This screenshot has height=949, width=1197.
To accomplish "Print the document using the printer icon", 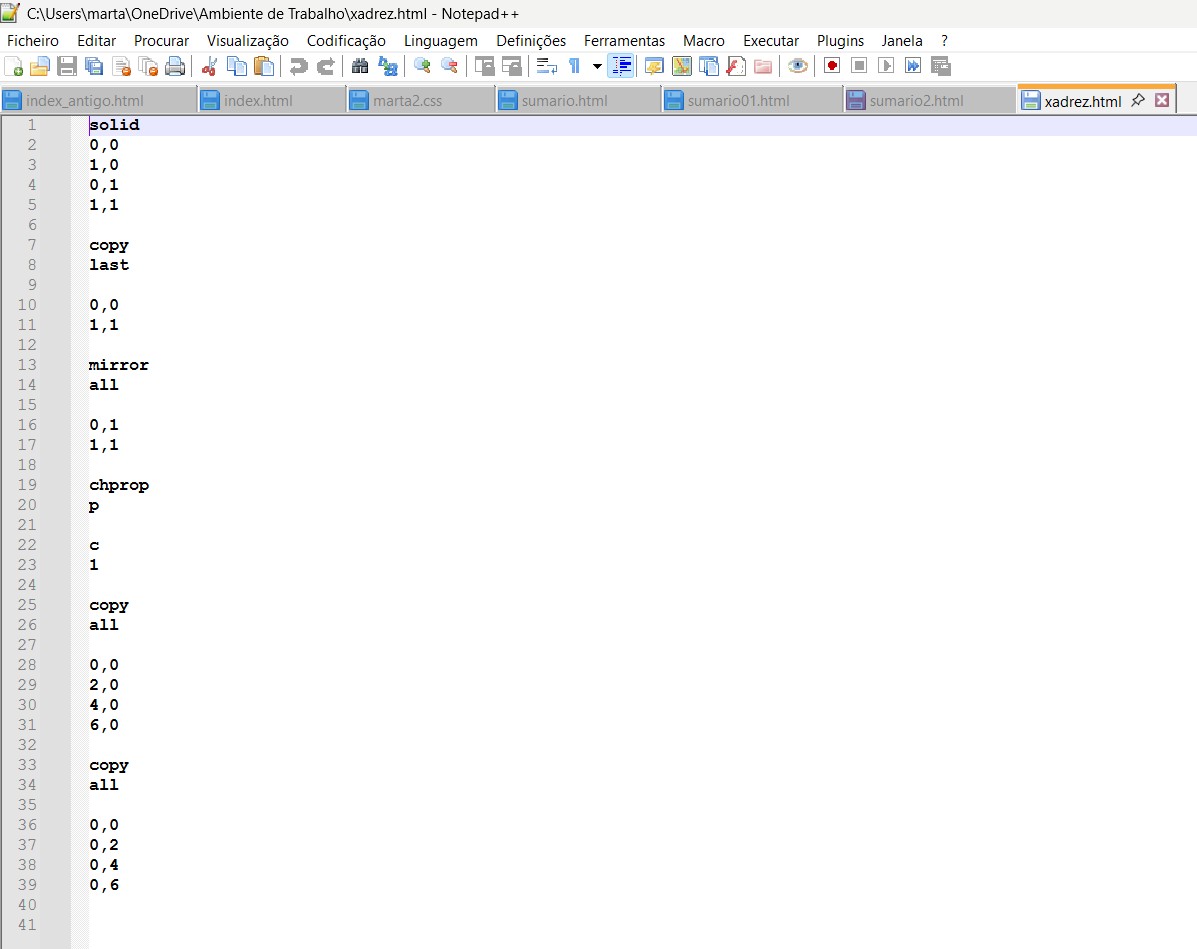I will click(x=176, y=66).
